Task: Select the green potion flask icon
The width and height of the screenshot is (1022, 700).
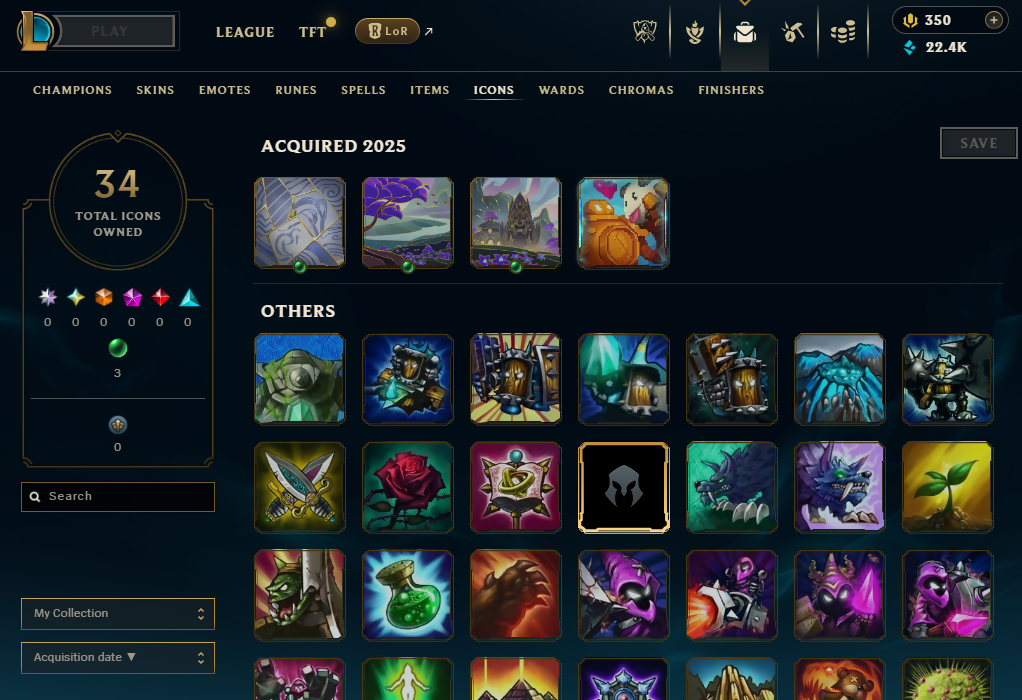Action: pyautogui.click(x=408, y=595)
